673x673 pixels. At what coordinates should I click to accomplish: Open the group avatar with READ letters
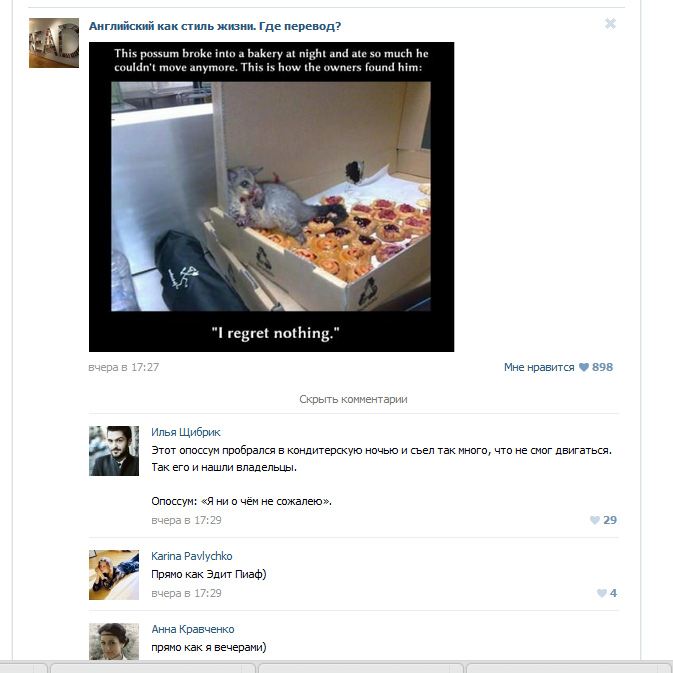tap(54, 43)
